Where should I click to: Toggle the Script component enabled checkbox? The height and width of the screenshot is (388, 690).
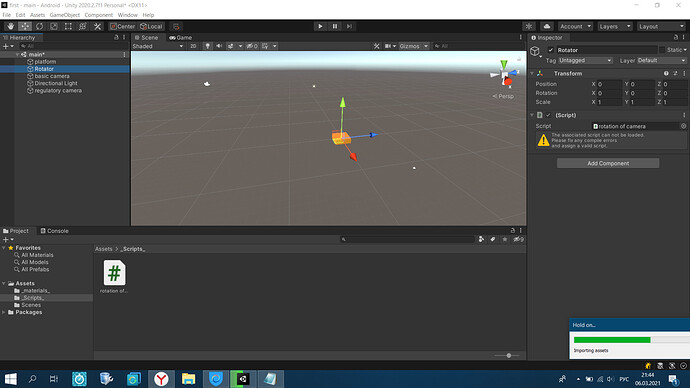(548, 115)
